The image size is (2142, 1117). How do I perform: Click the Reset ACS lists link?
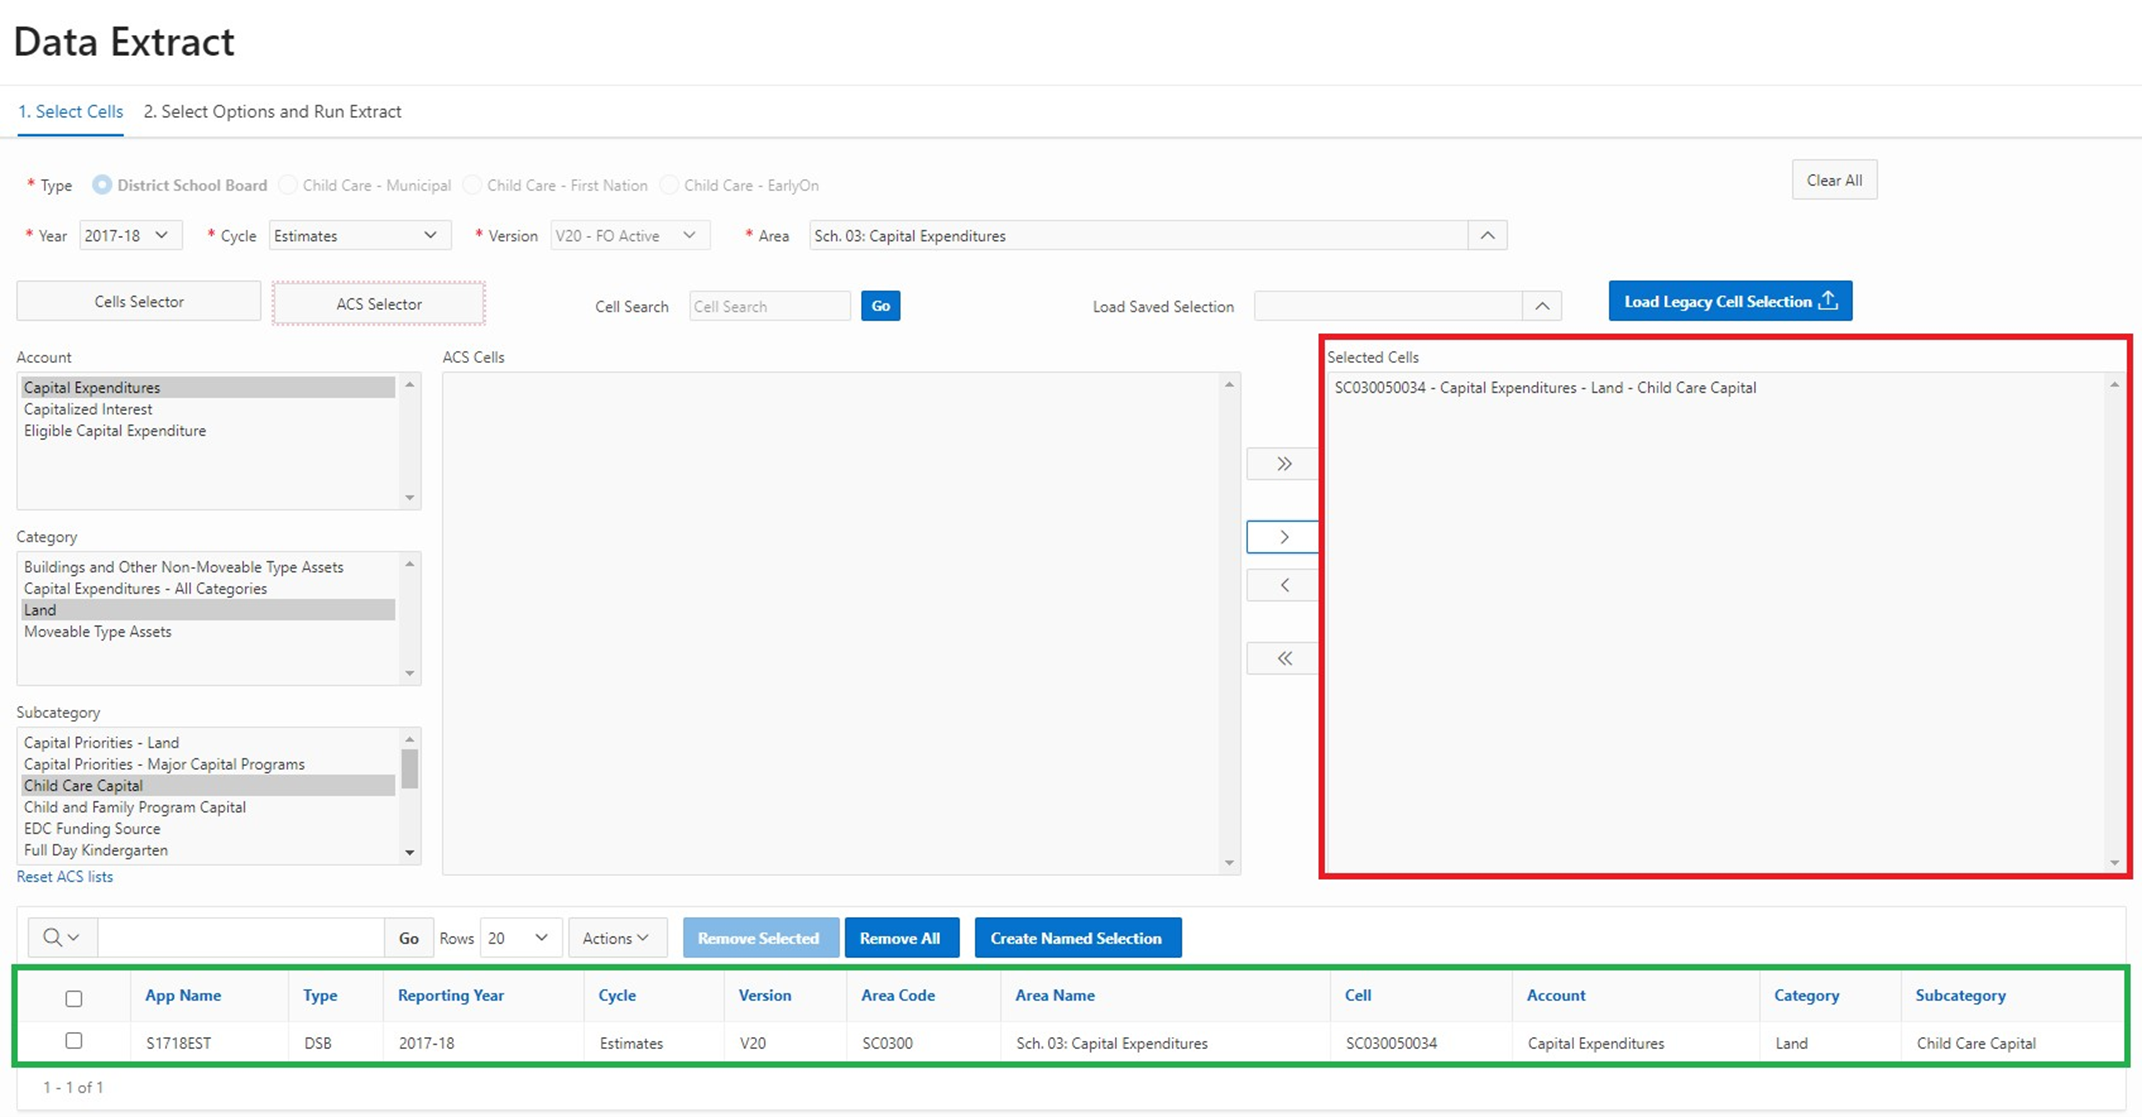[x=65, y=877]
